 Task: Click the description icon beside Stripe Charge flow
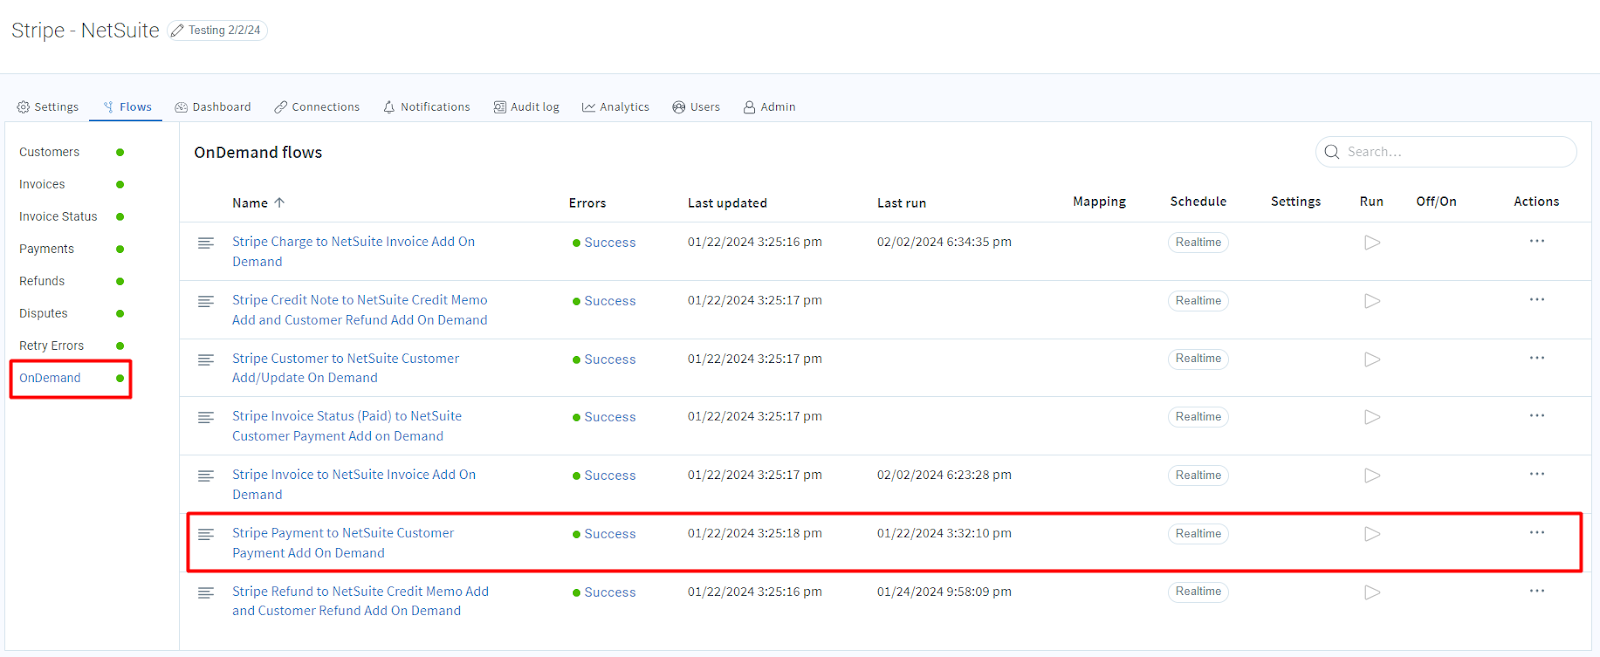(x=206, y=243)
